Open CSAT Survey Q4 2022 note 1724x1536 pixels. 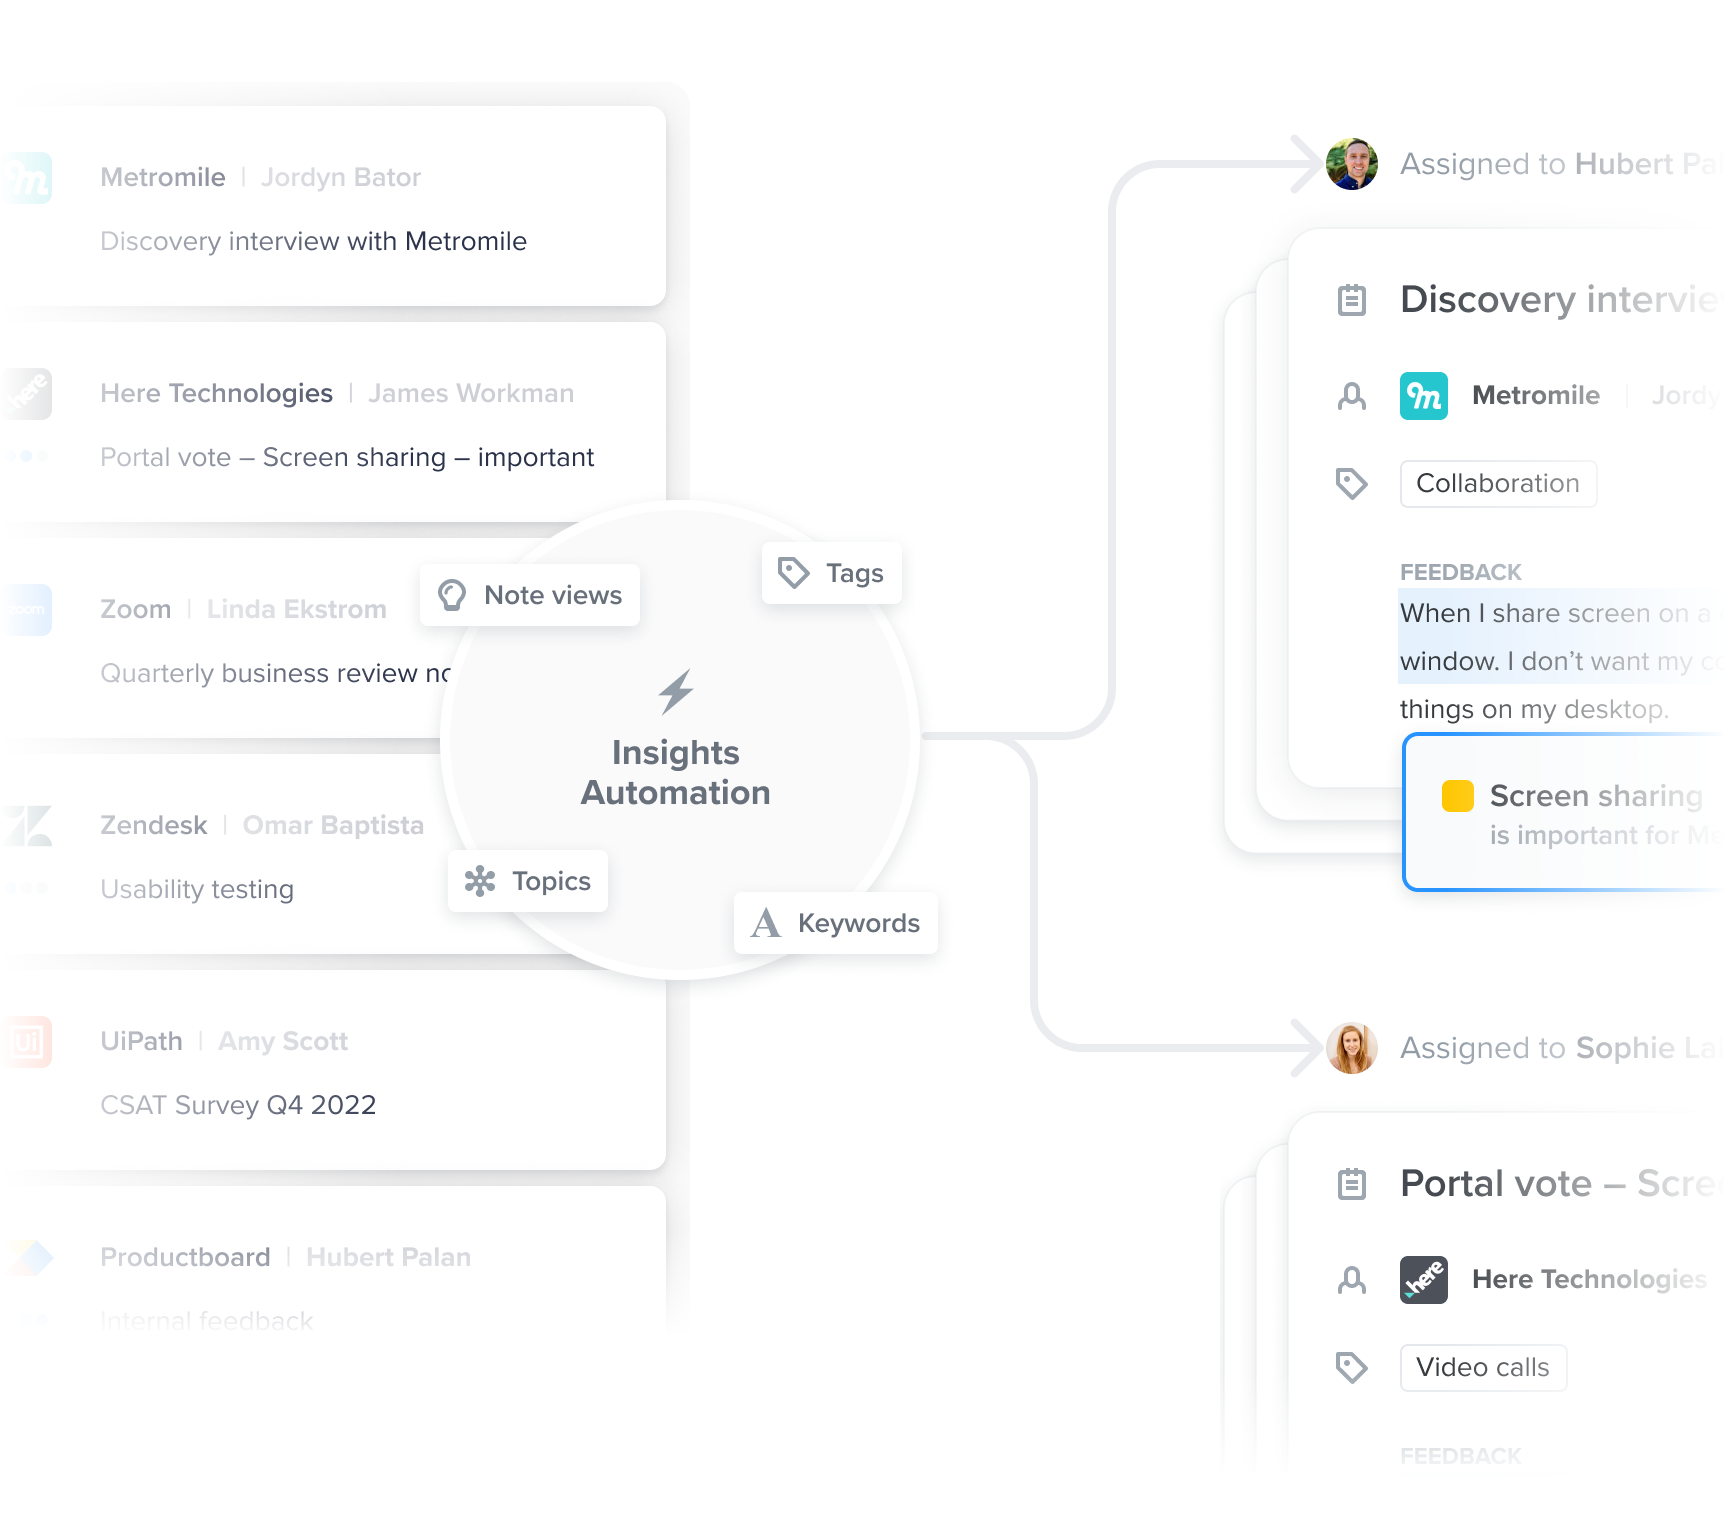click(238, 1105)
